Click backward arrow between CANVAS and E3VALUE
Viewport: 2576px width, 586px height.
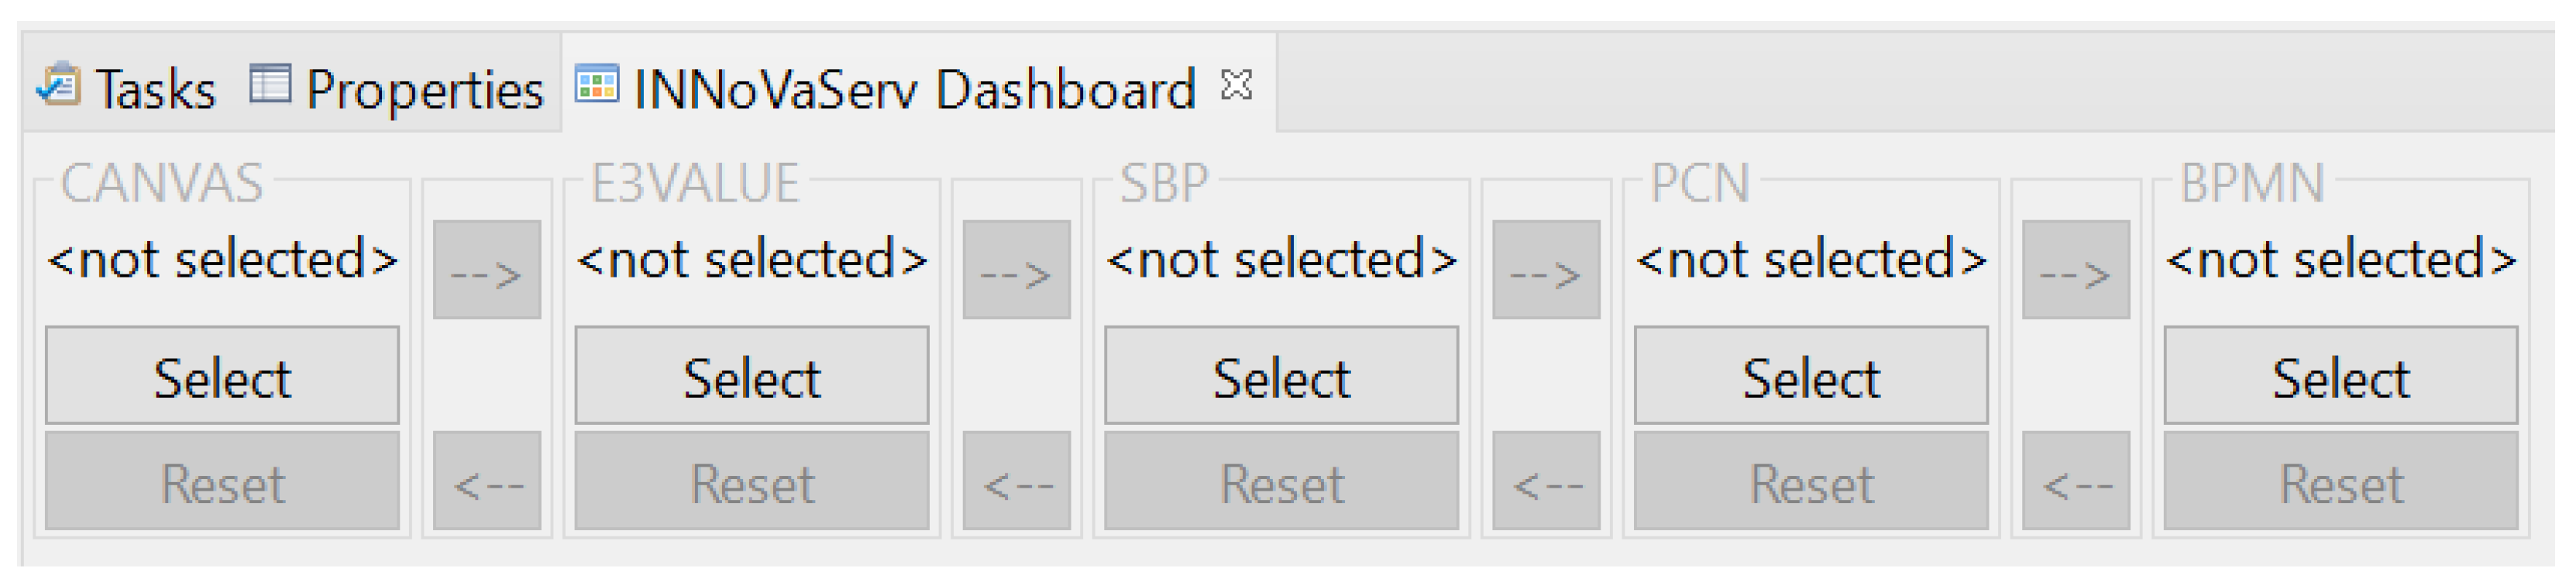[x=487, y=482]
